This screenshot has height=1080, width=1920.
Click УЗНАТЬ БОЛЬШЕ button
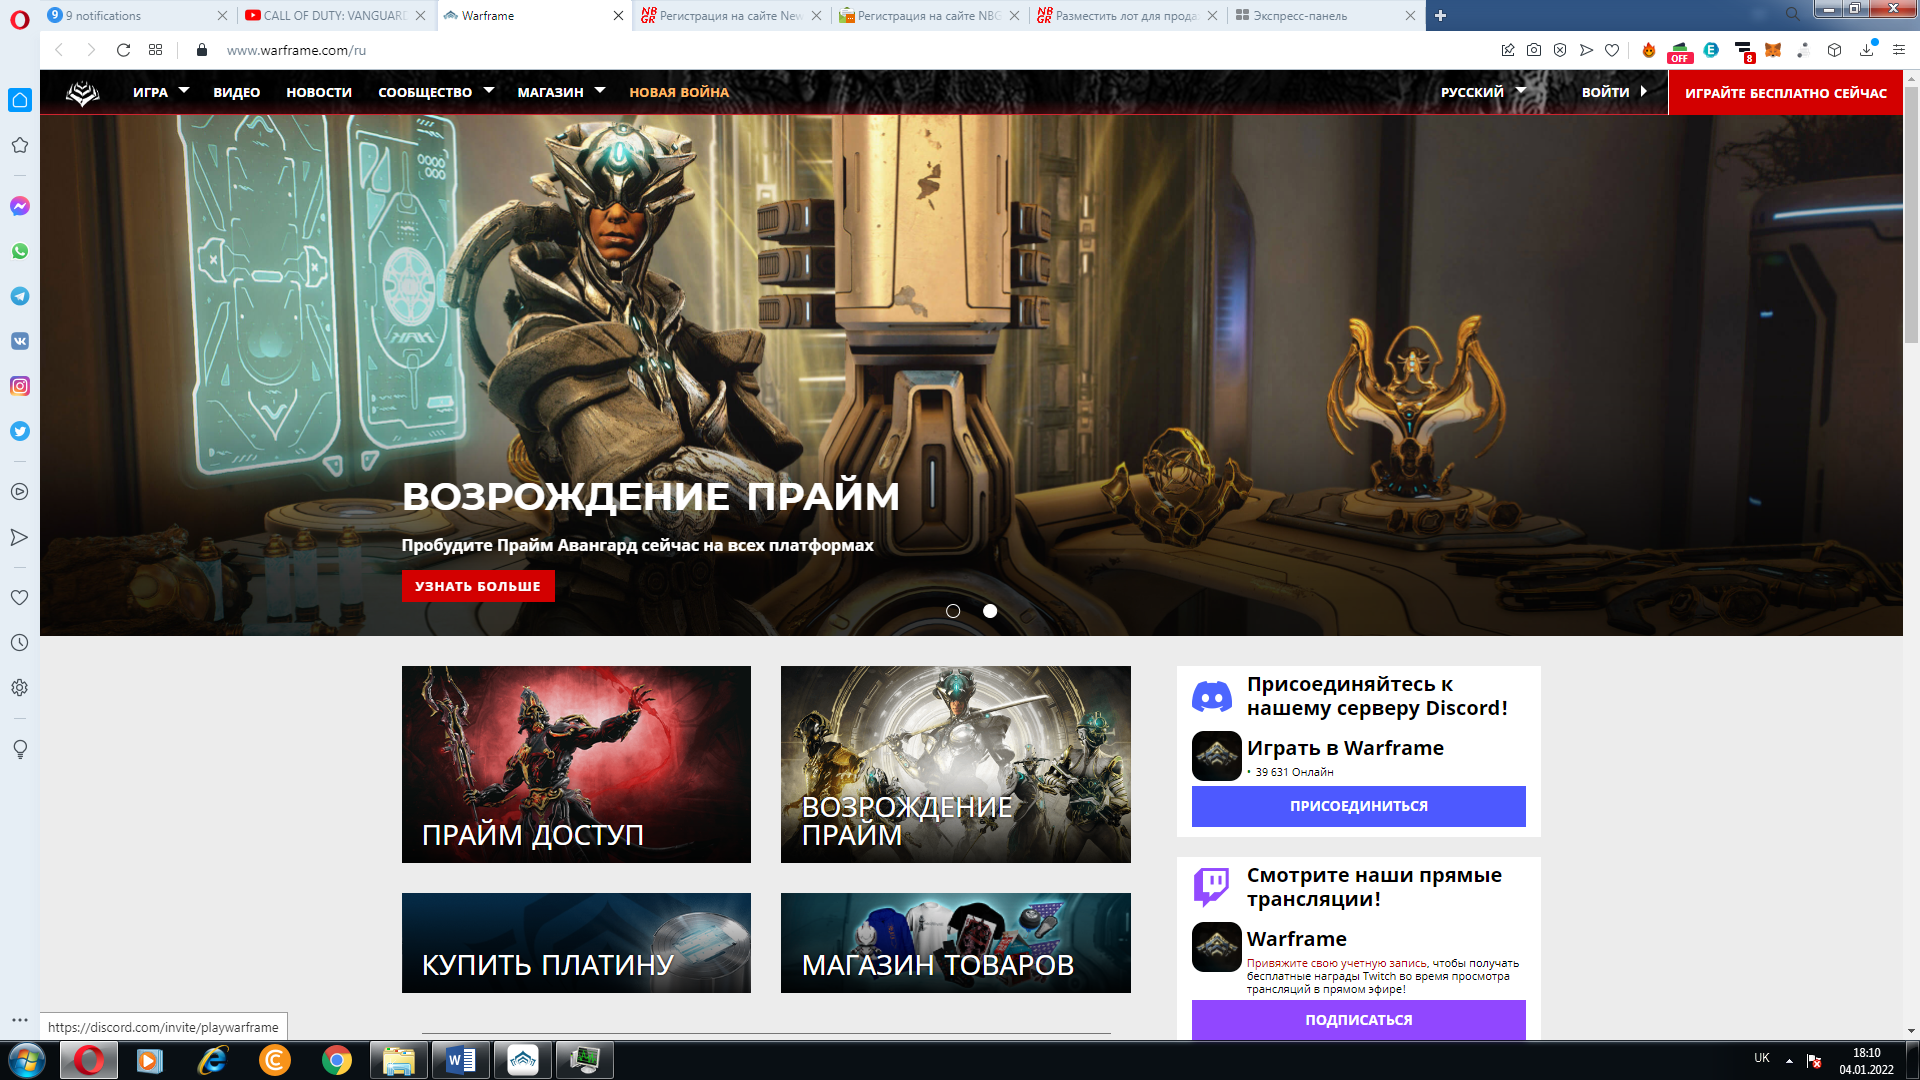(478, 586)
